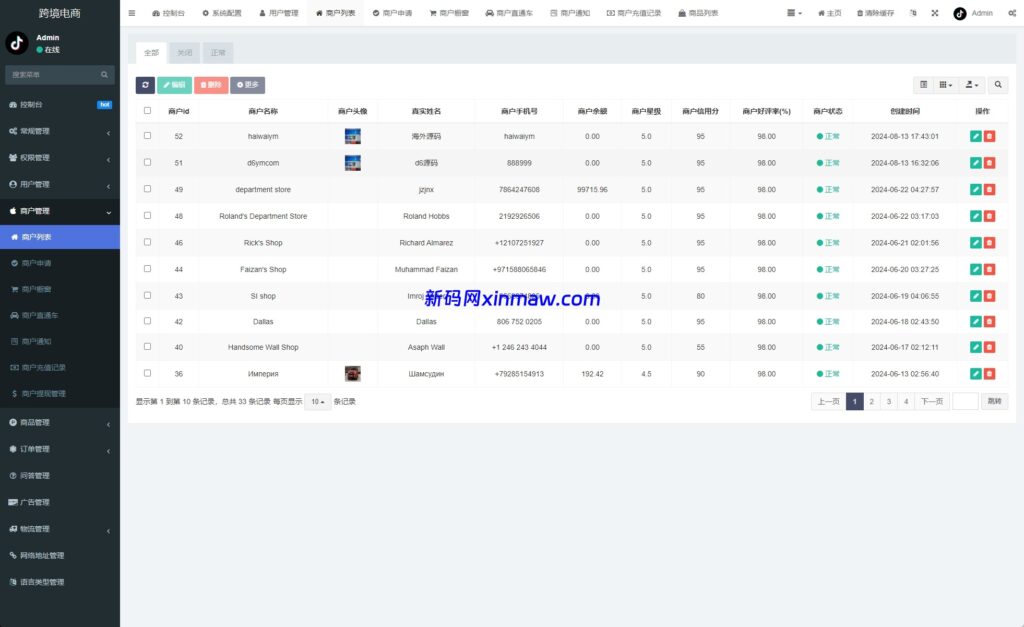The height and width of the screenshot is (627, 1024).
Task: Click the 删除 batch delete button
Action: tap(213, 85)
